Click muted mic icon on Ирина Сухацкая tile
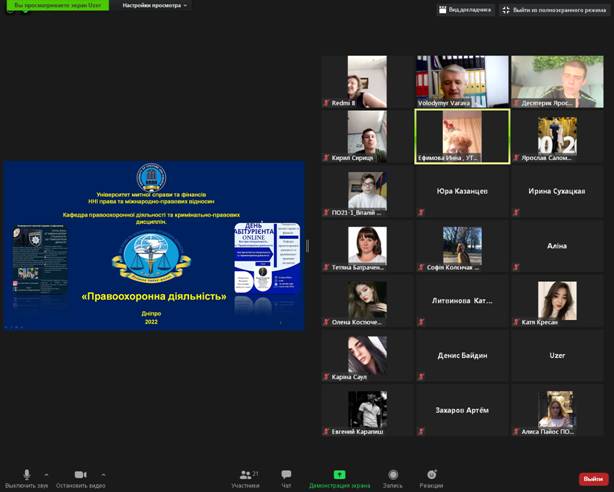The width and height of the screenshot is (614, 492). click(516, 213)
